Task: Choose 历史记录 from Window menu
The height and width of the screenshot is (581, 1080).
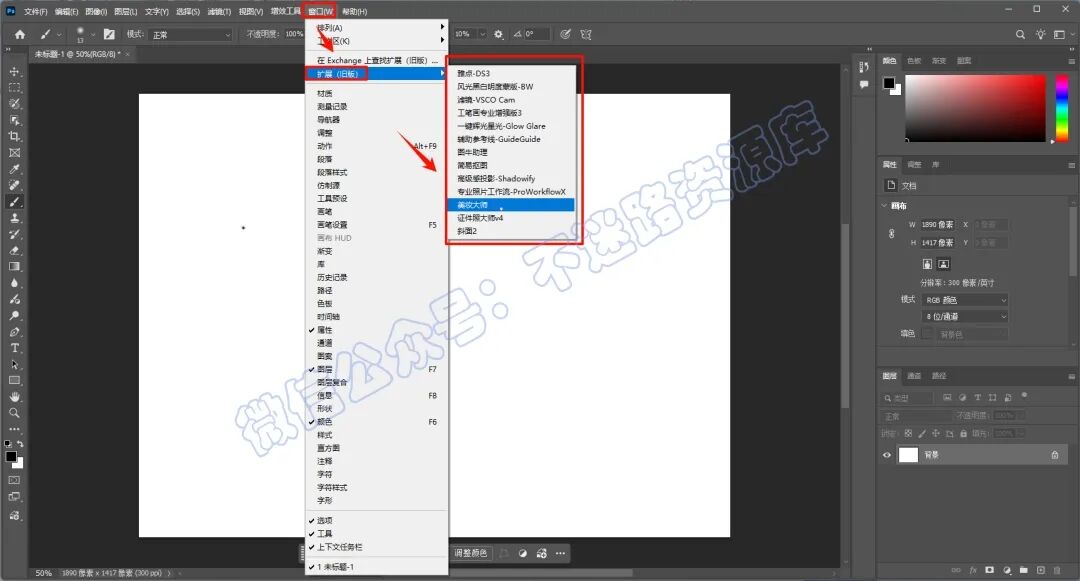Action: [x=377, y=277]
